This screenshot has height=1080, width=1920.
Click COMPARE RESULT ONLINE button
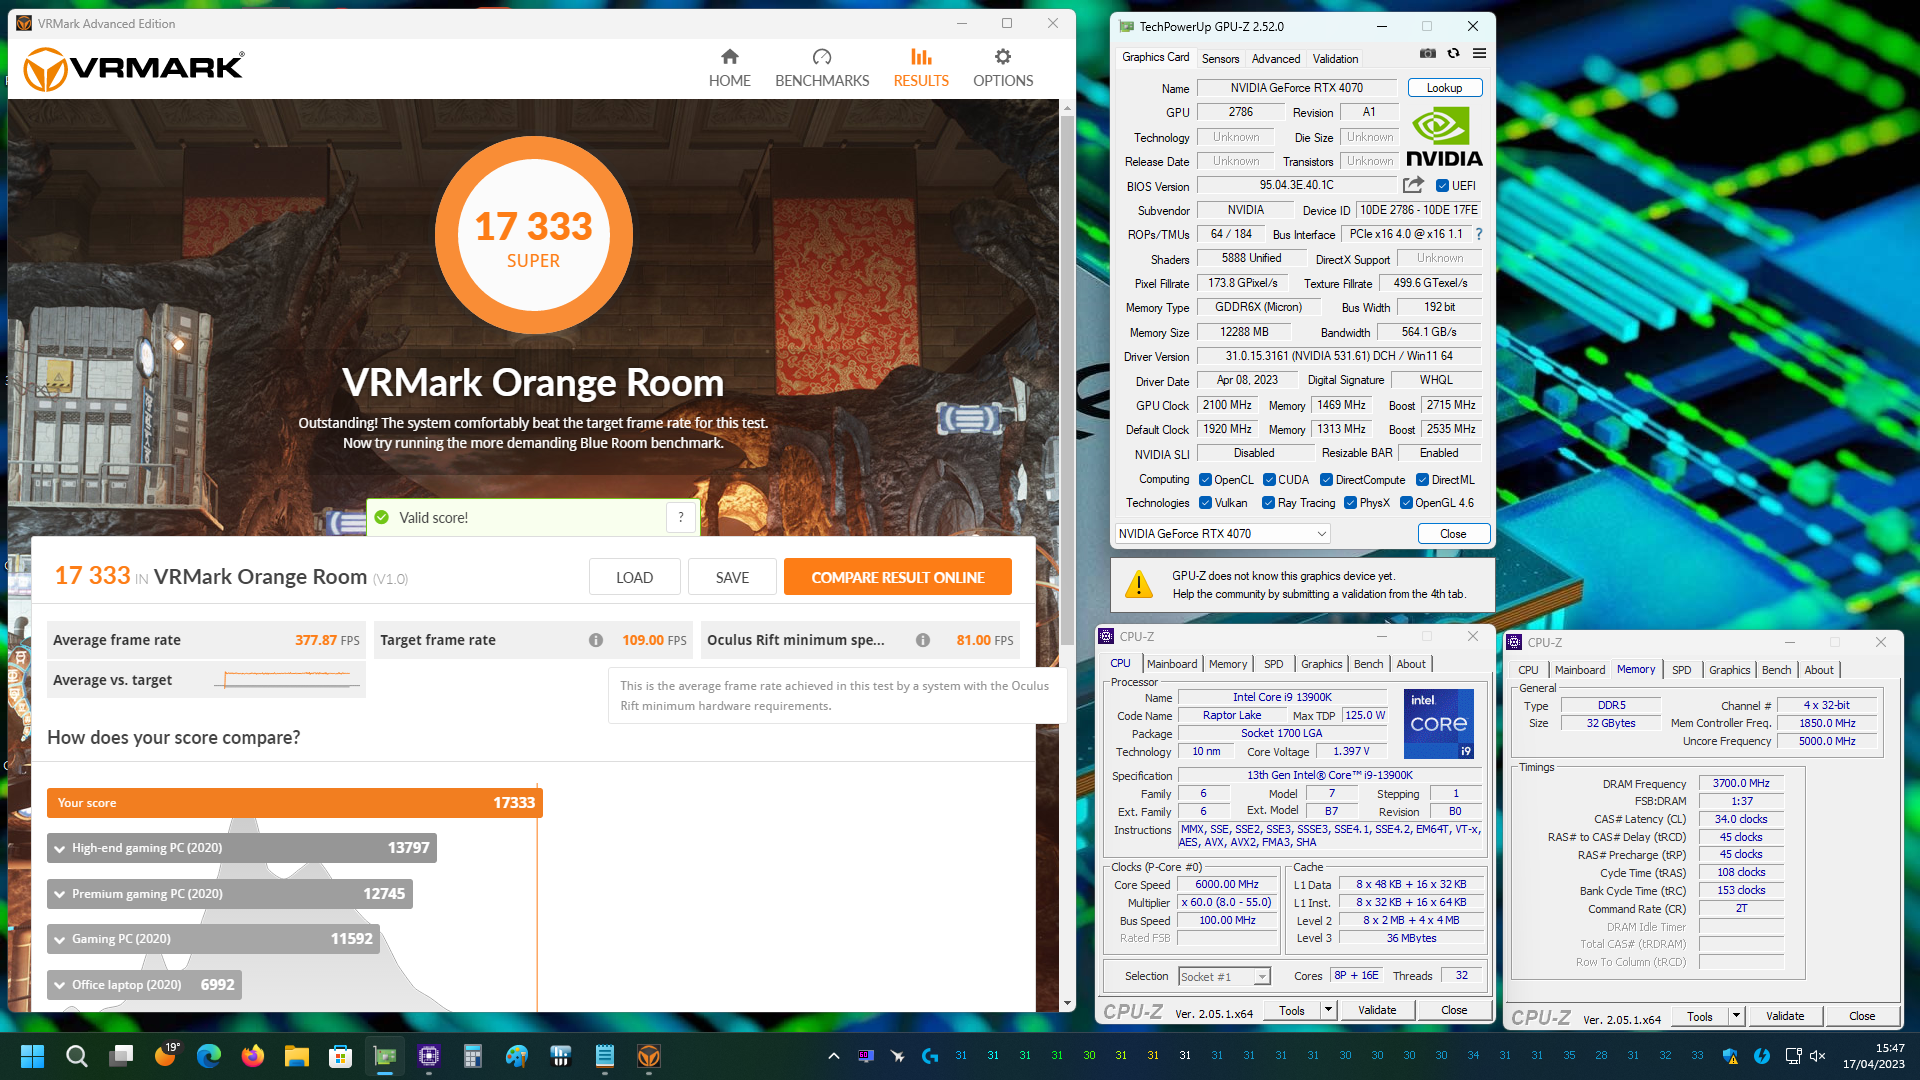(x=897, y=578)
